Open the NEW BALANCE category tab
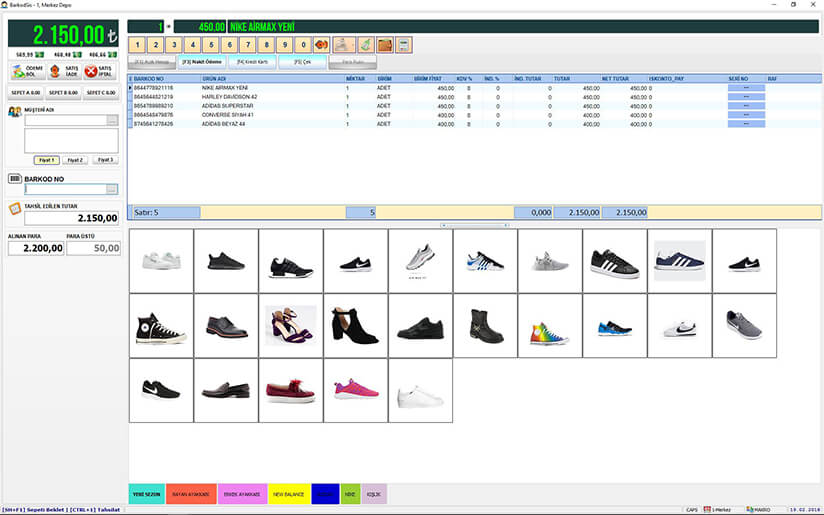The image size is (824, 515). point(291,493)
